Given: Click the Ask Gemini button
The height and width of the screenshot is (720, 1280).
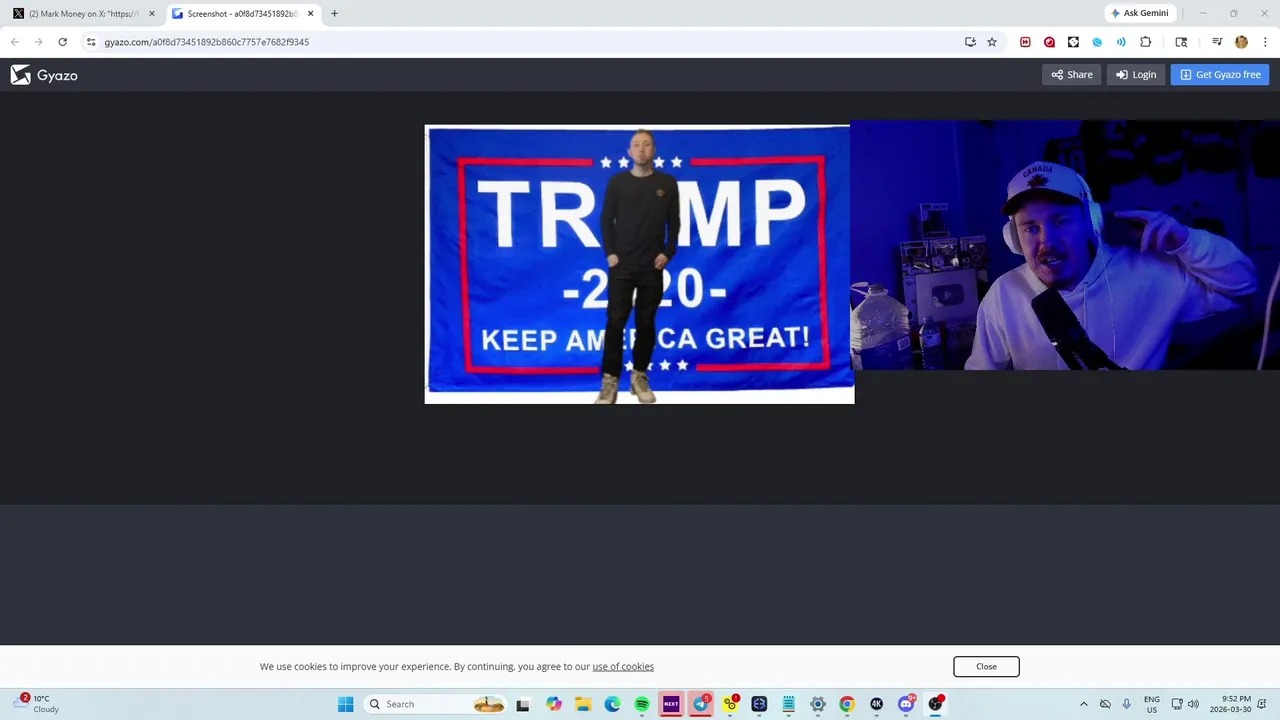Looking at the screenshot, I should pos(1140,14).
